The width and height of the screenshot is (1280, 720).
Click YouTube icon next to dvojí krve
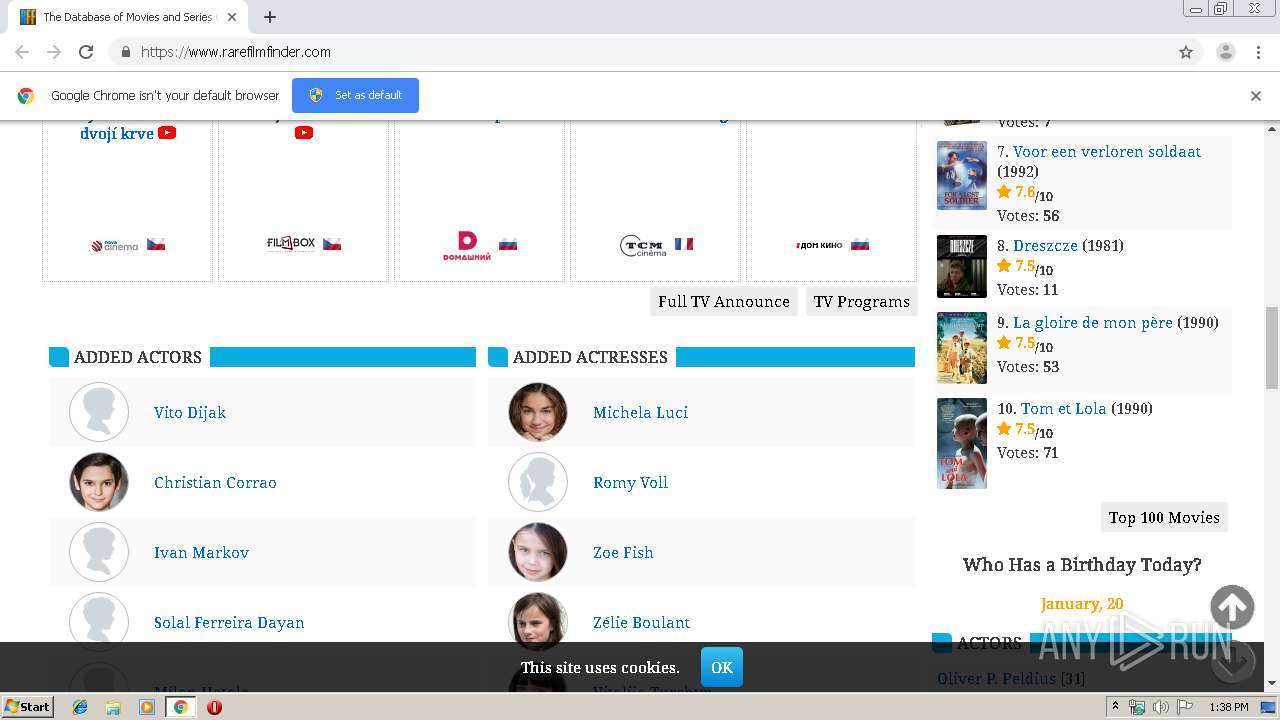[167, 132]
